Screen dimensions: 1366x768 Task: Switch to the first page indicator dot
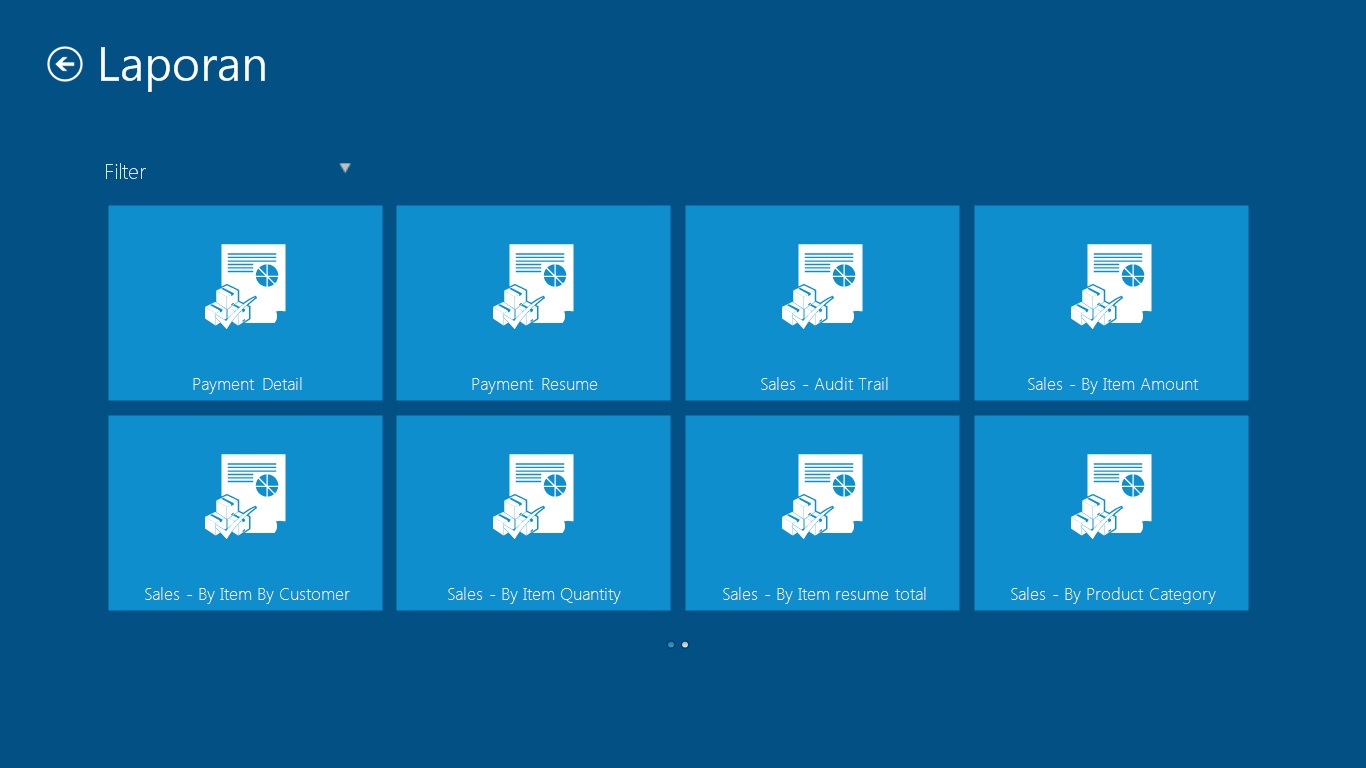coord(671,645)
